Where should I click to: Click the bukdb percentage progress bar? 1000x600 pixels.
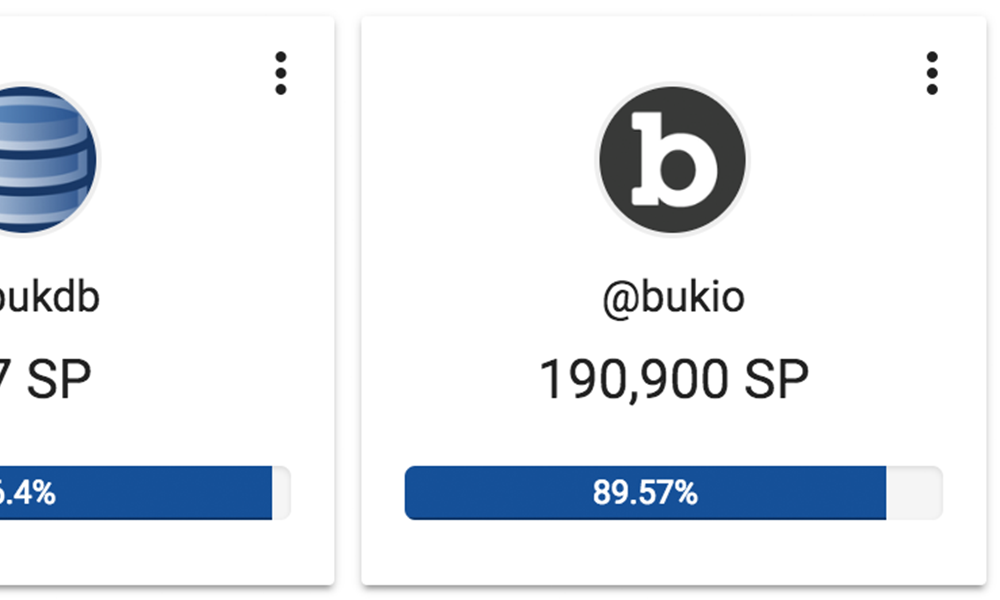145,493
